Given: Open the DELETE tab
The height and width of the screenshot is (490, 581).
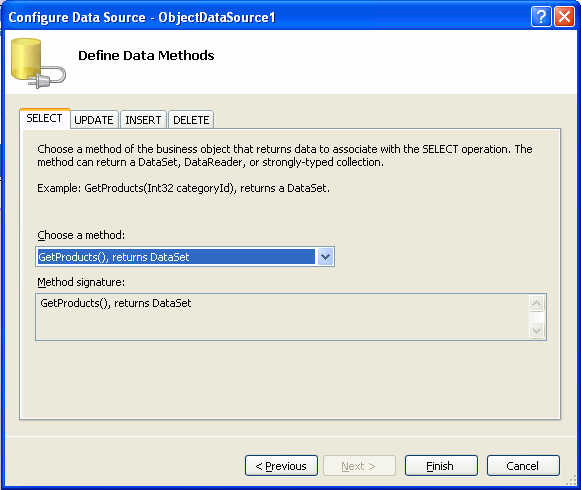Looking at the screenshot, I should (191, 120).
